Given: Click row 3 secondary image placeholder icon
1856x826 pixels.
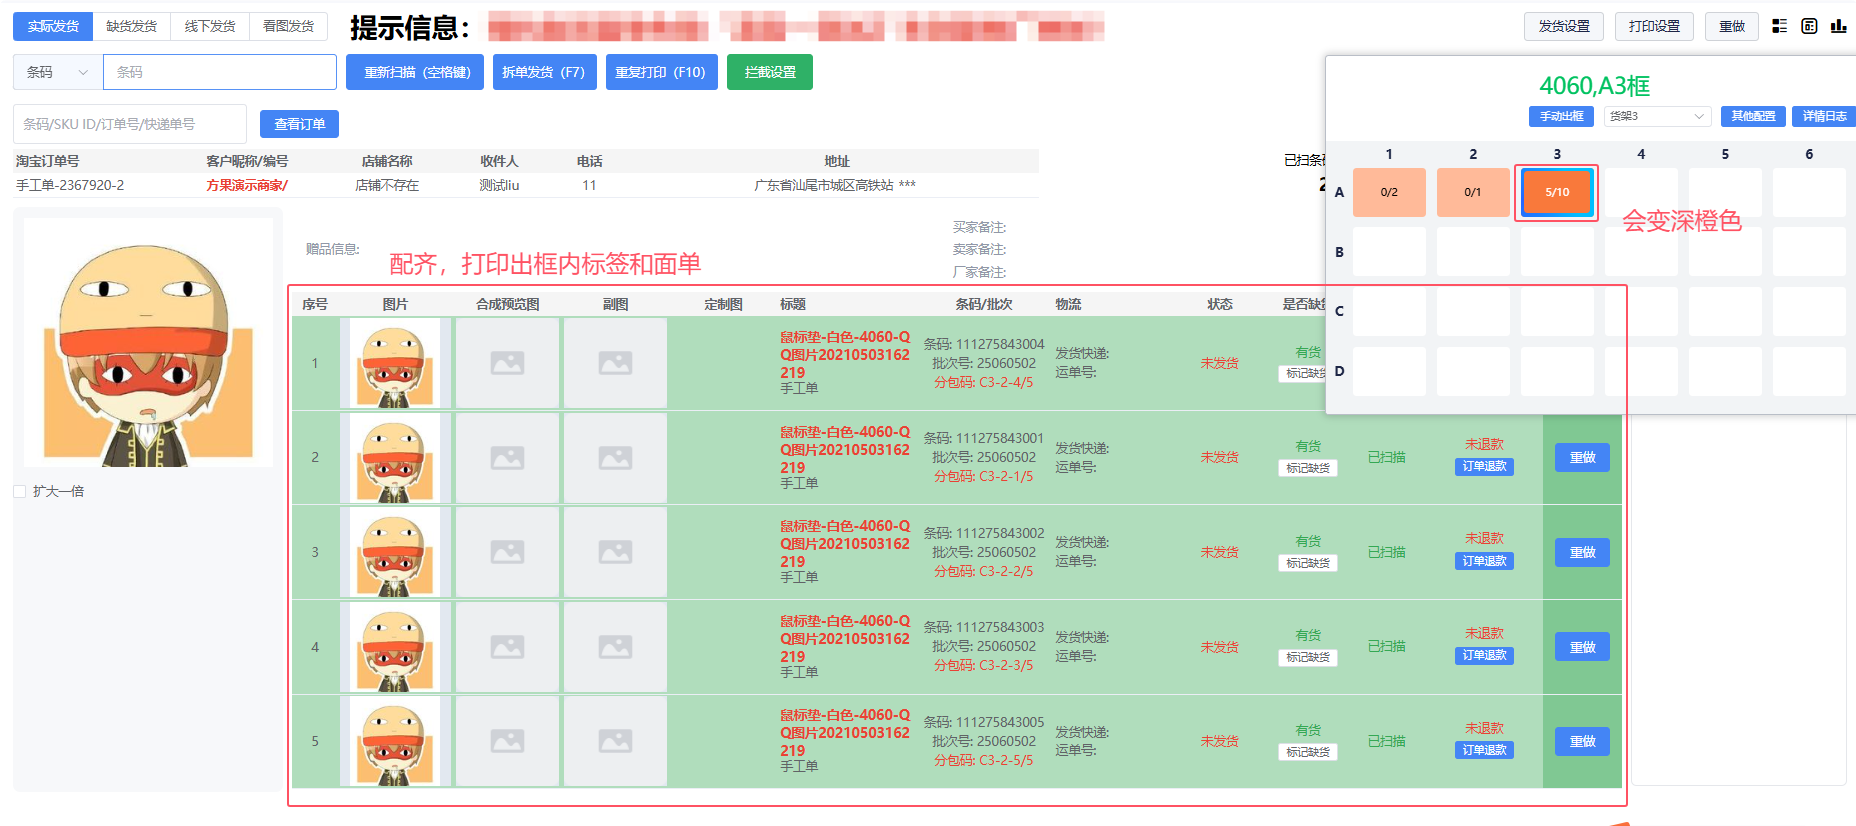Looking at the screenshot, I should tap(615, 552).
